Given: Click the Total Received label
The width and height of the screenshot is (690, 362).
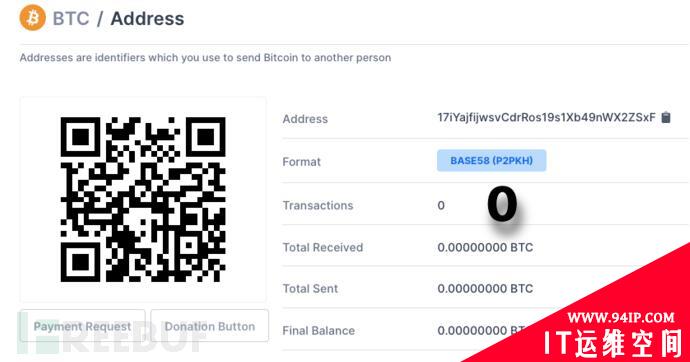Looking at the screenshot, I should pyautogui.click(x=323, y=247).
